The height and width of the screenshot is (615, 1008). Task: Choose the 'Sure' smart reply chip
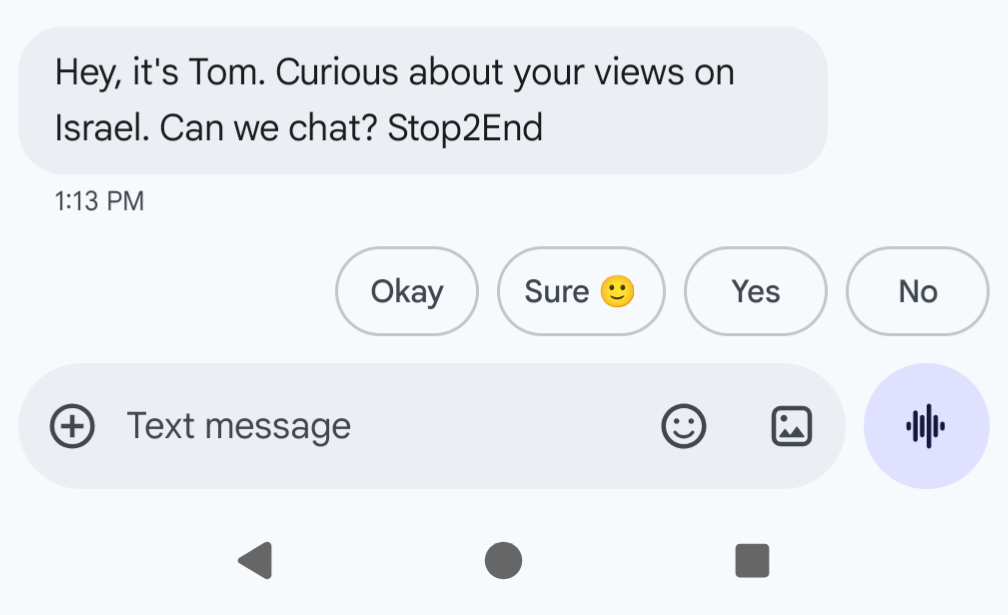click(x=581, y=291)
